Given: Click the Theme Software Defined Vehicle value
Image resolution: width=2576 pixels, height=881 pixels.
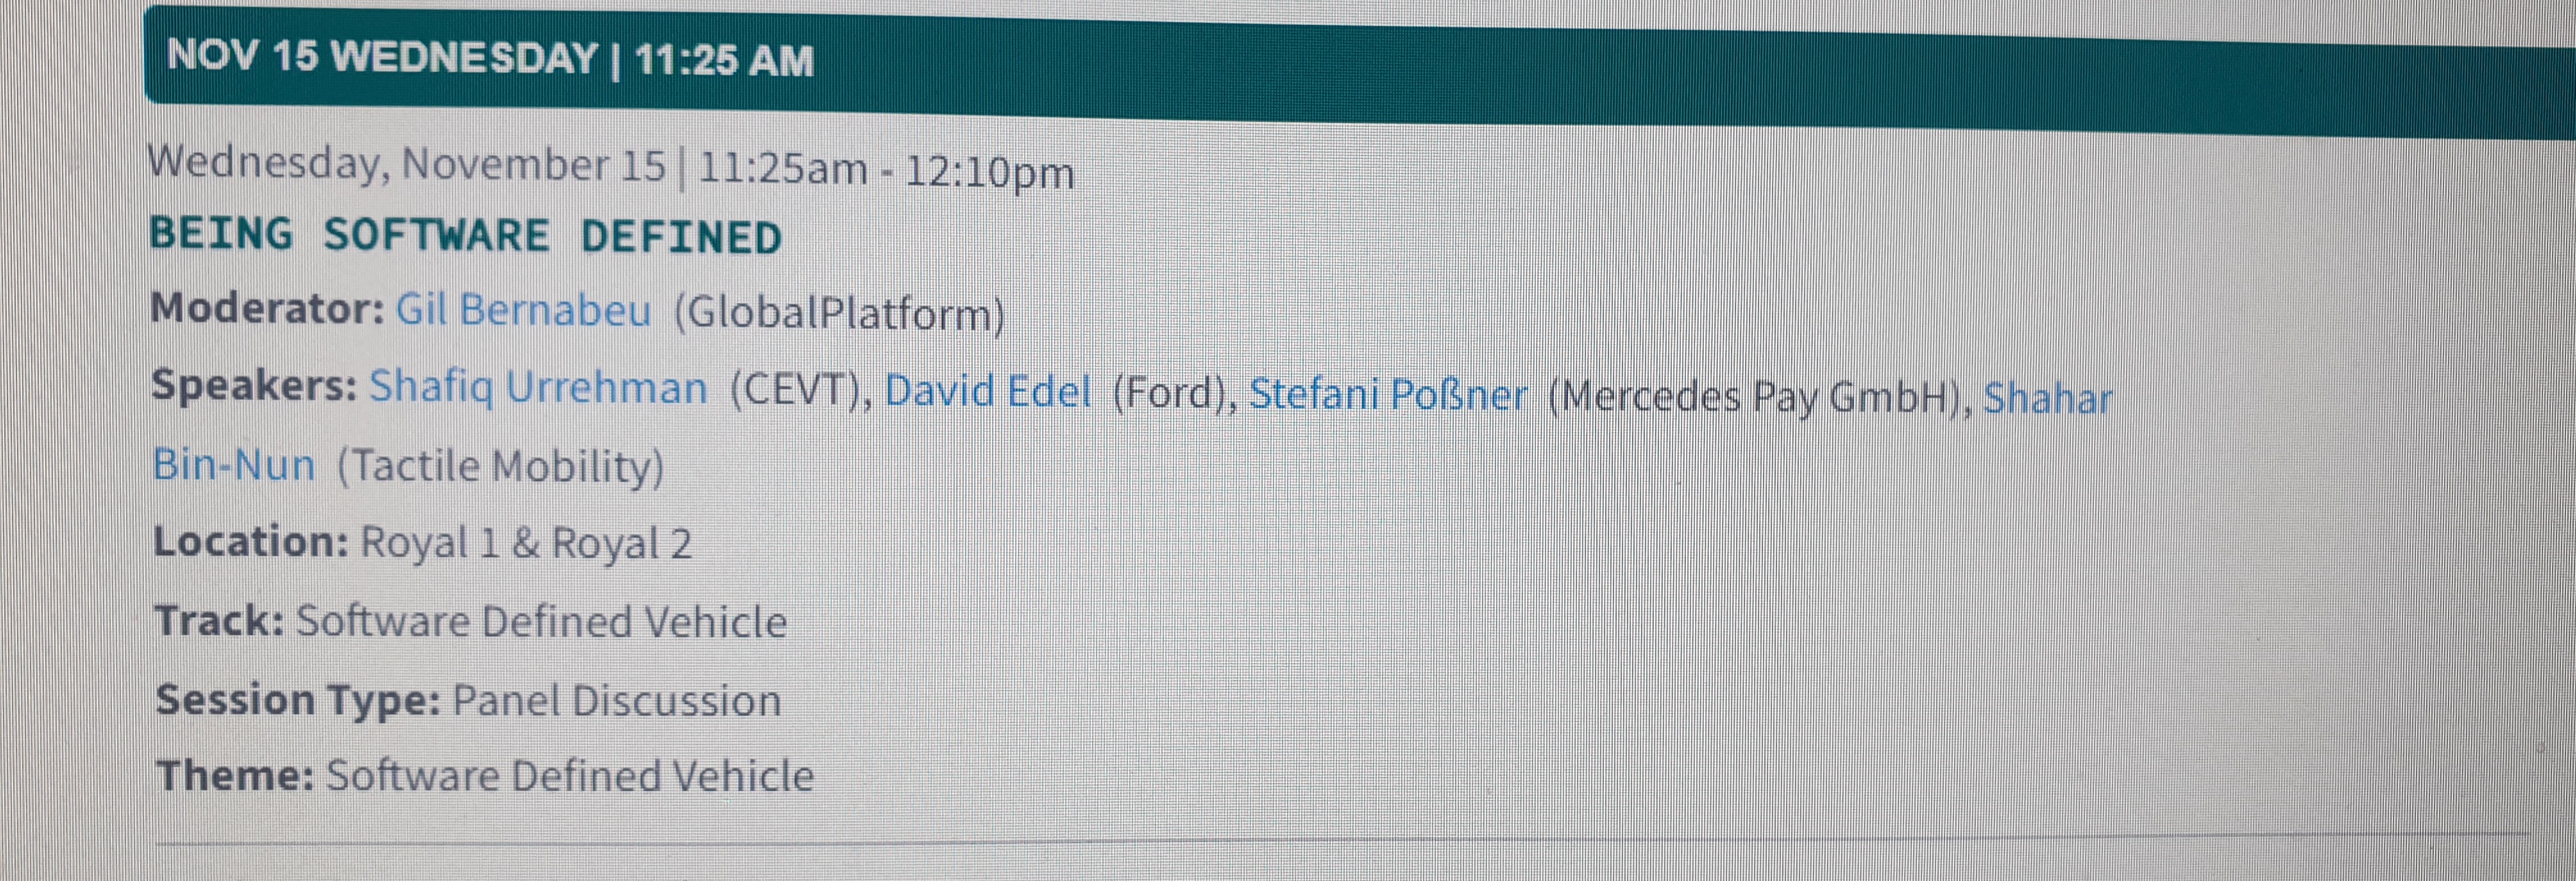Looking at the screenshot, I should [x=570, y=776].
